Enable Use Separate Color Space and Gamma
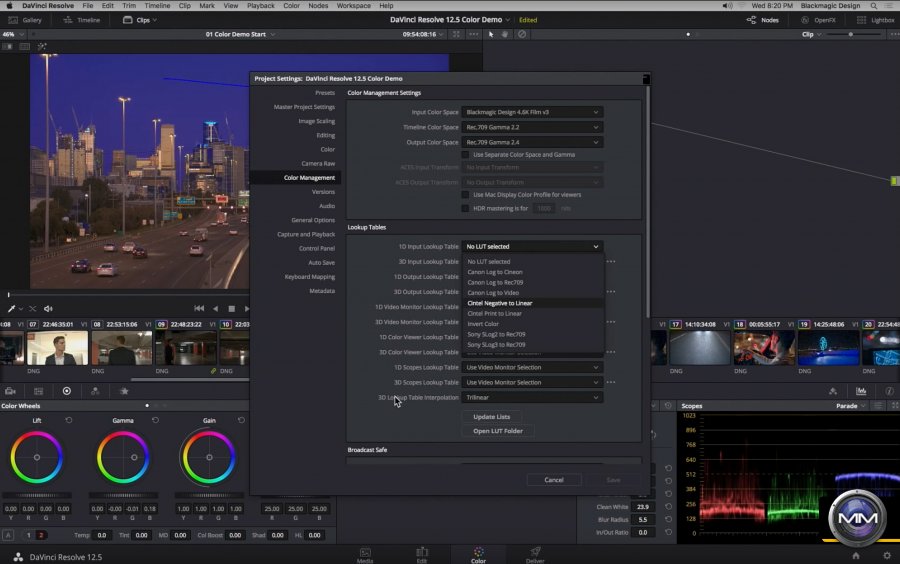 (465, 155)
